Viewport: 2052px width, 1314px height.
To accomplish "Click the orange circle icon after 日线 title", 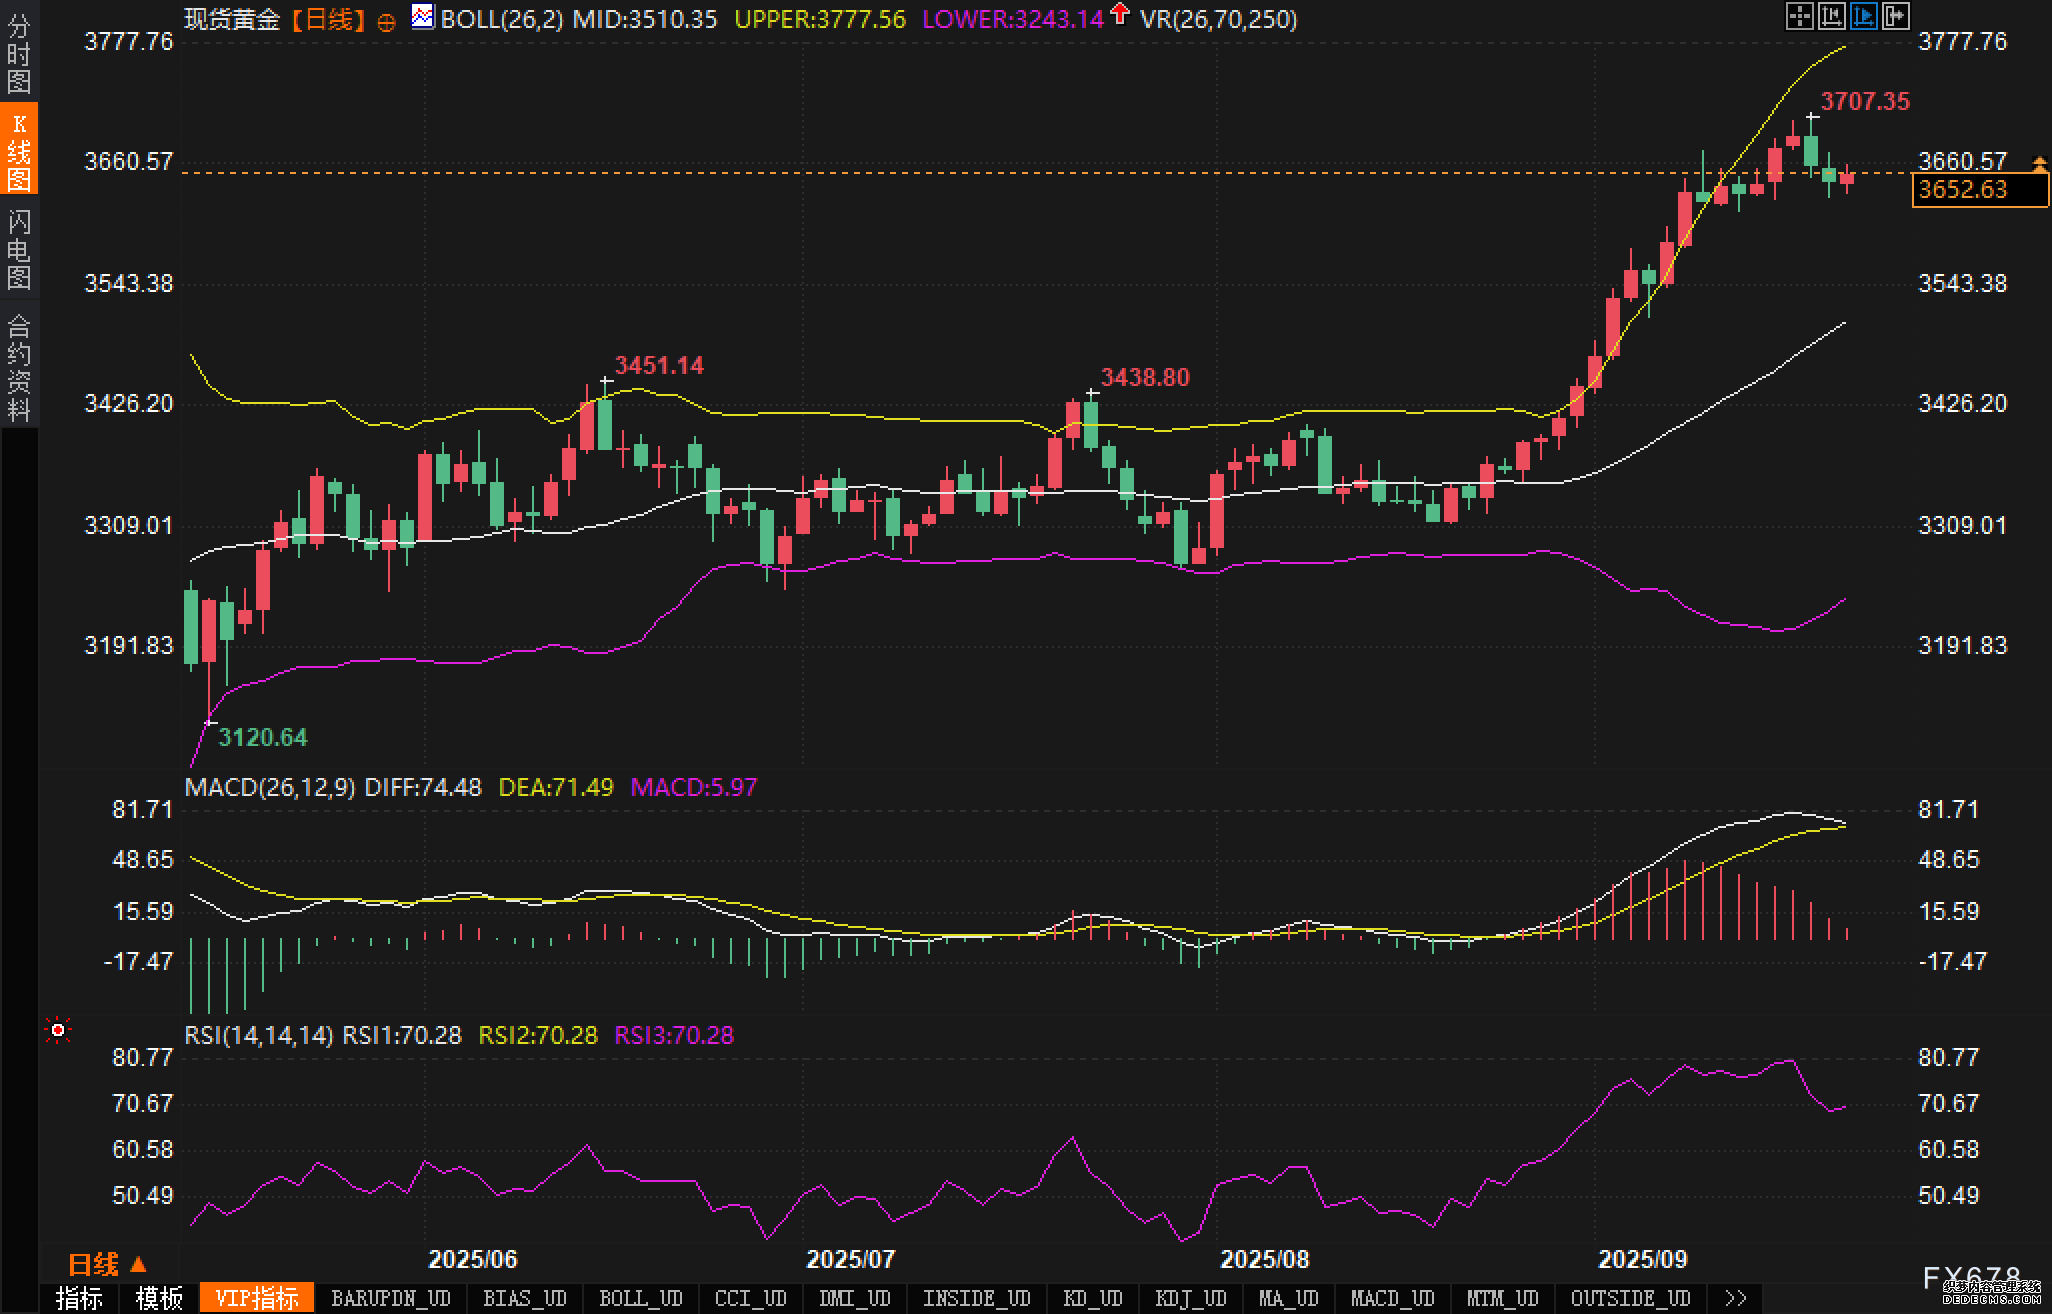I will 386,22.
